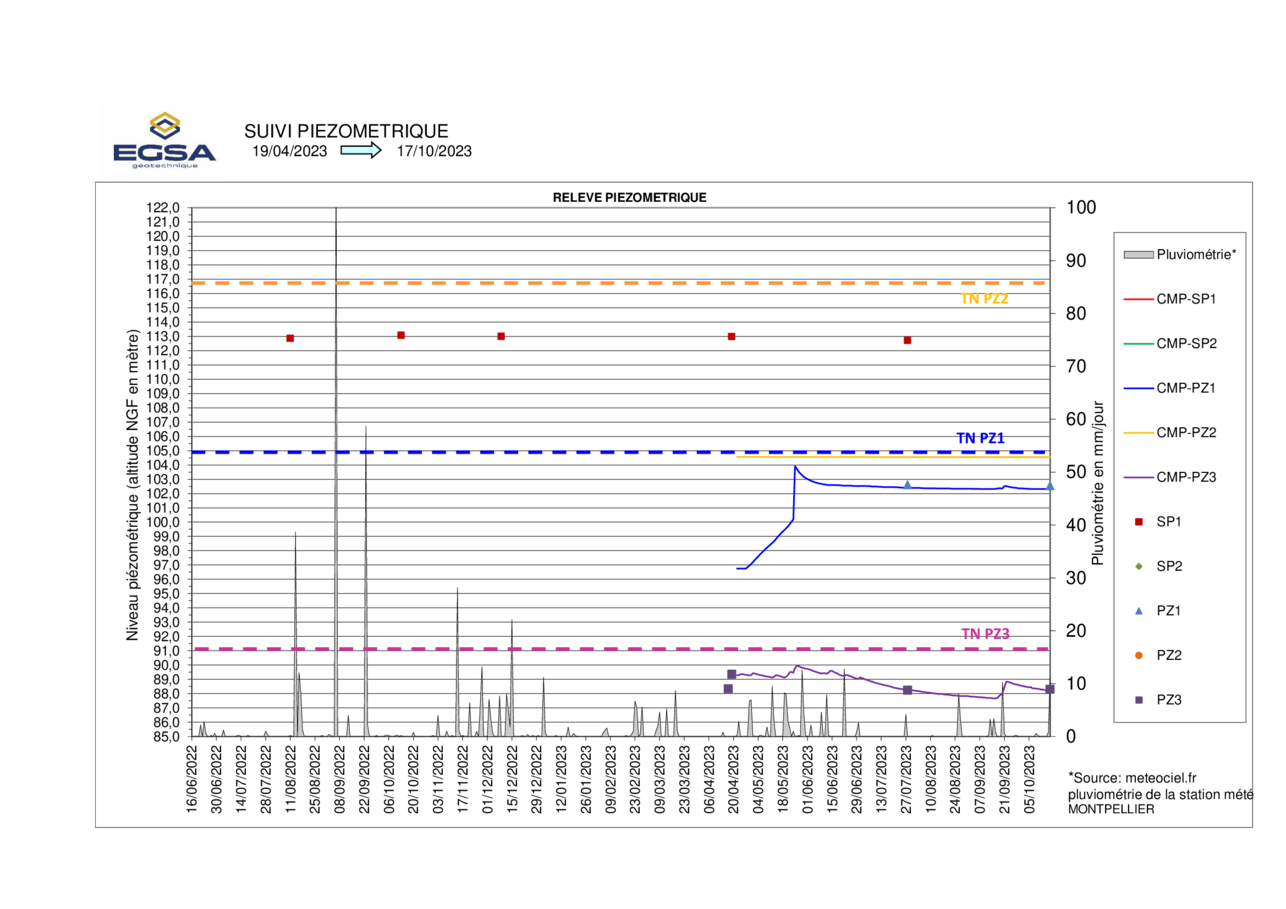Click the RELEVE PIEZOMETRIQUE chart title
The height and width of the screenshot is (909, 1286).
[x=629, y=198]
